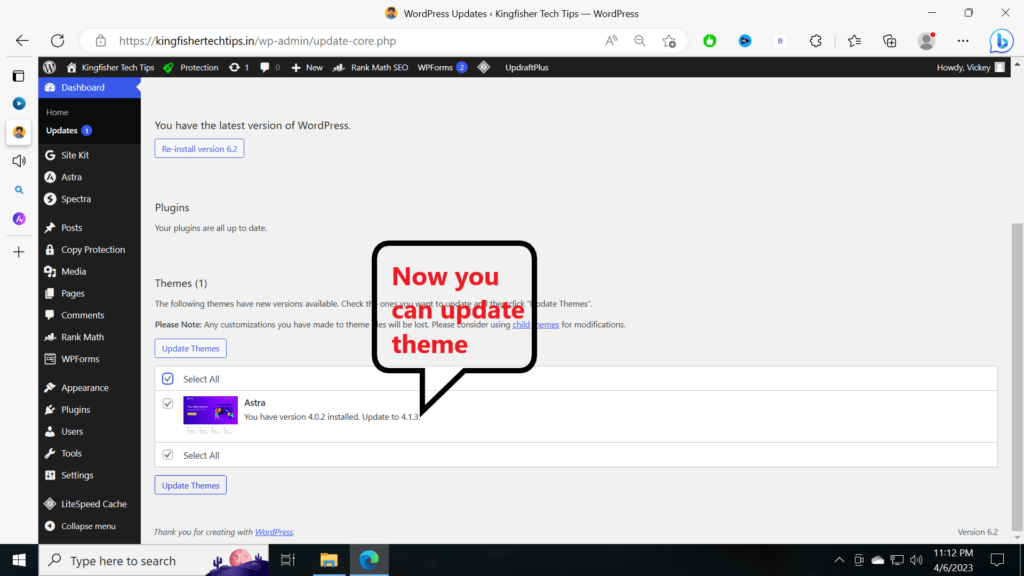Screen dimensions: 1024x576
Task: Open the Collections icon
Action: [x=889, y=40]
